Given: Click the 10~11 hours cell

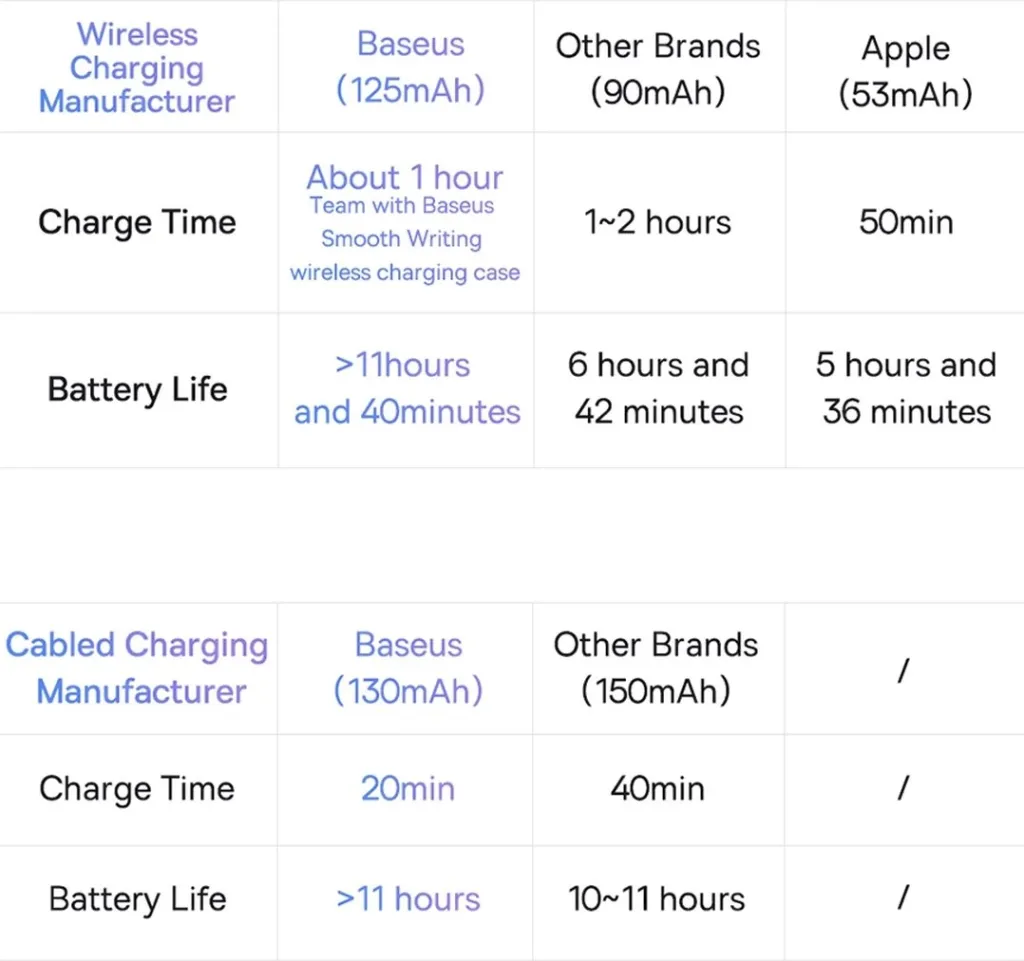Looking at the screenshot, I should click(x=656, y=899).
